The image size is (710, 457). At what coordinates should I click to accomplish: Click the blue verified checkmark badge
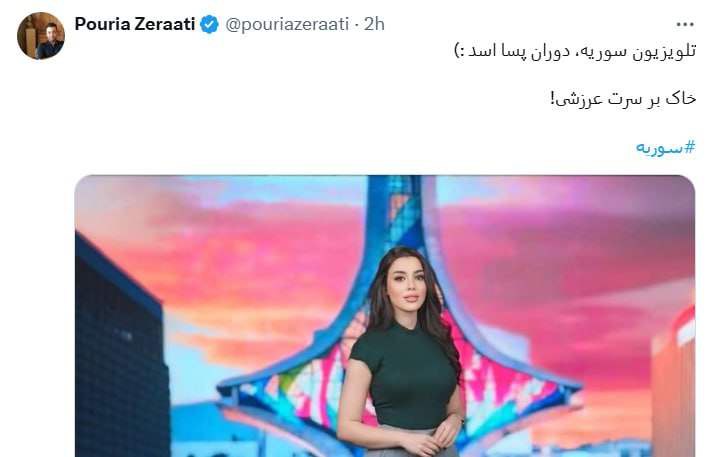point(209,24)
